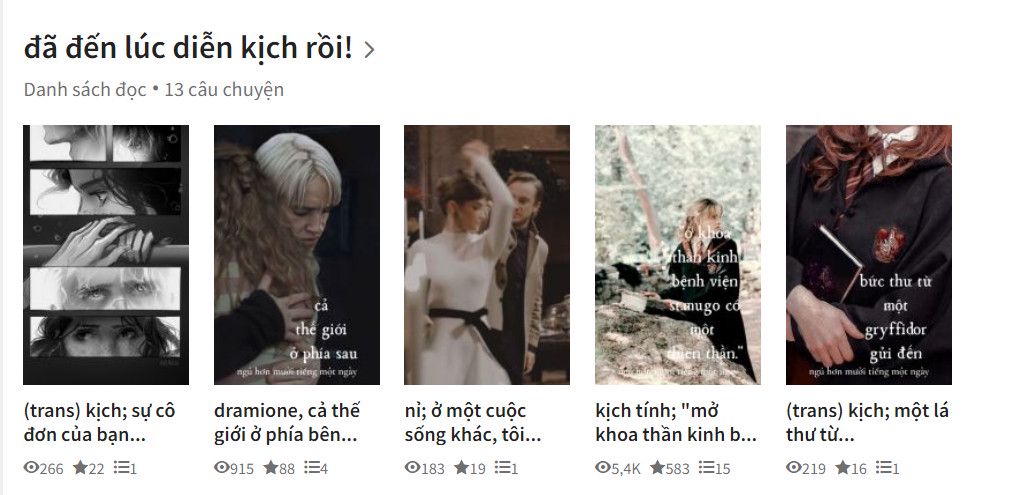The image size is (1011, 495).
Task: Click the chapter list icon showing 4 parts
Action: coord(312,467)
